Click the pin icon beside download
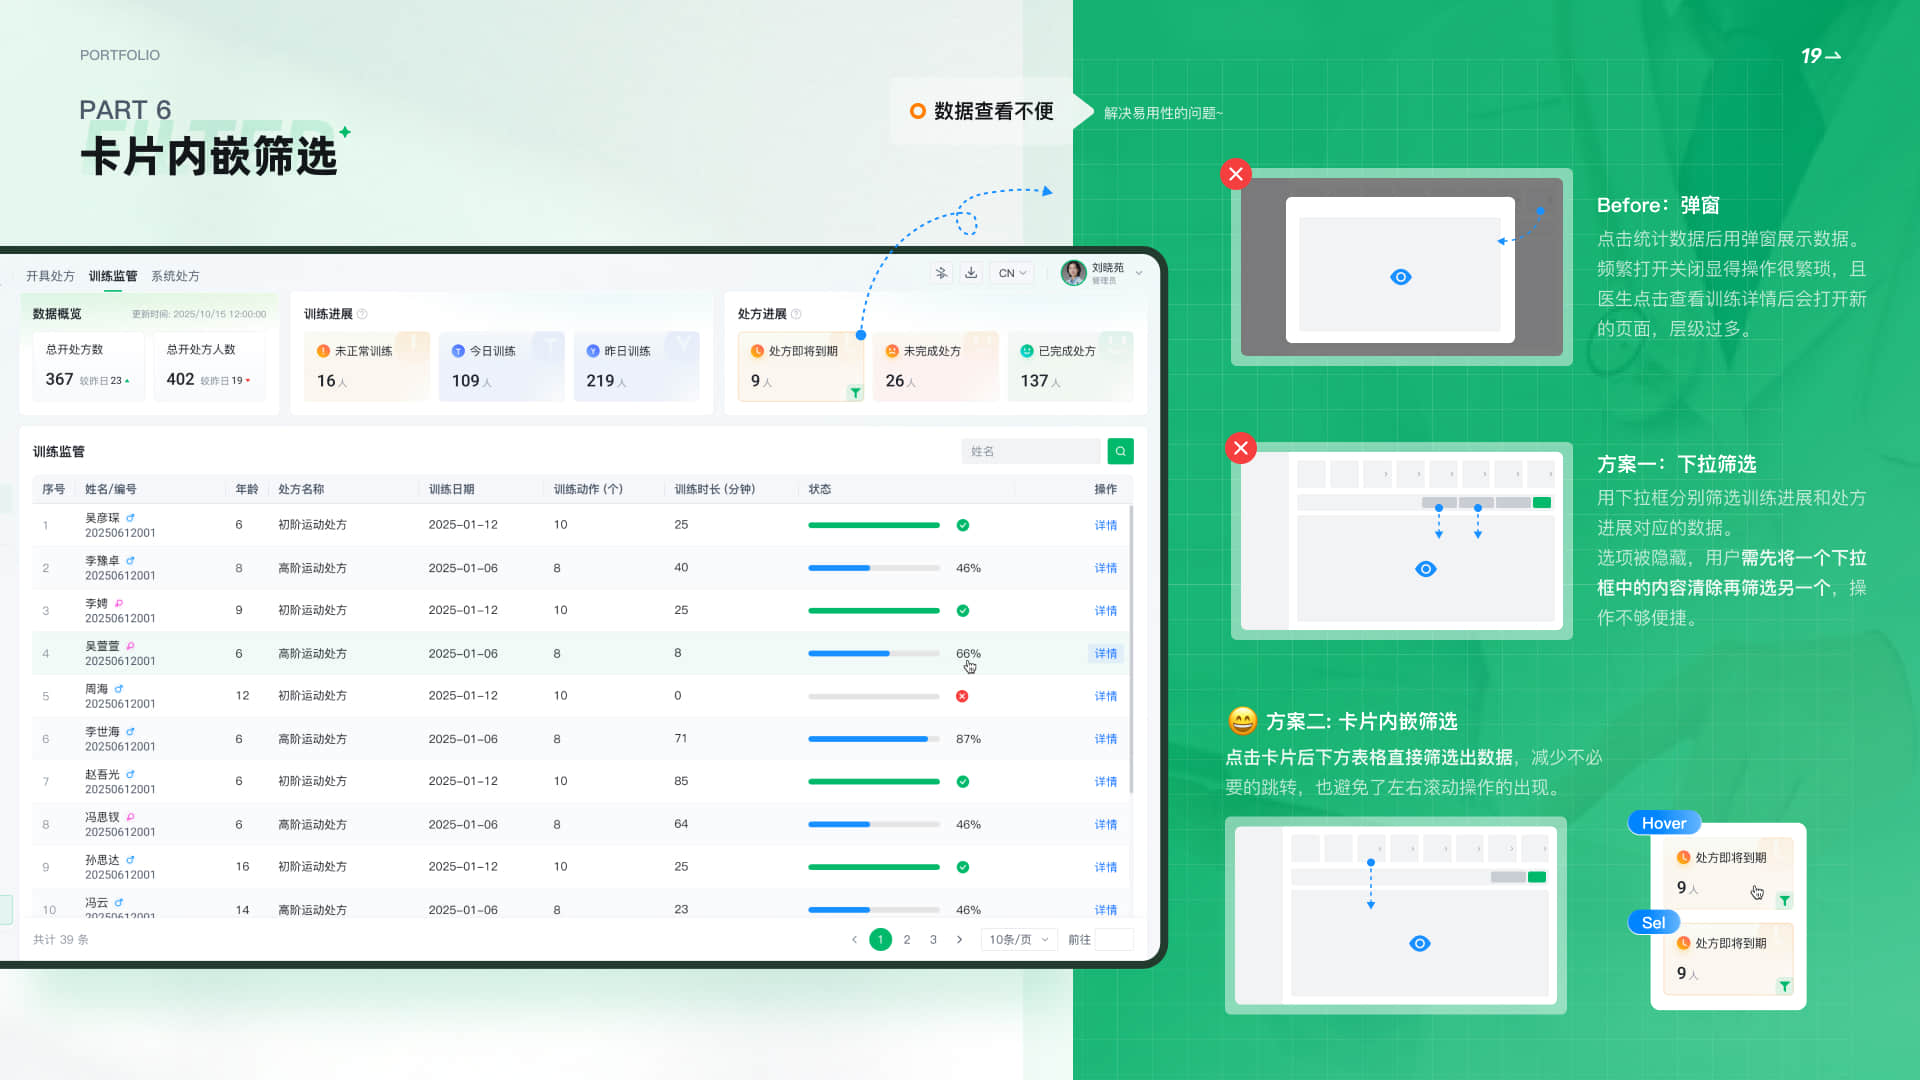This screenshot has height=1080, width=1920. tap(941, 273)
